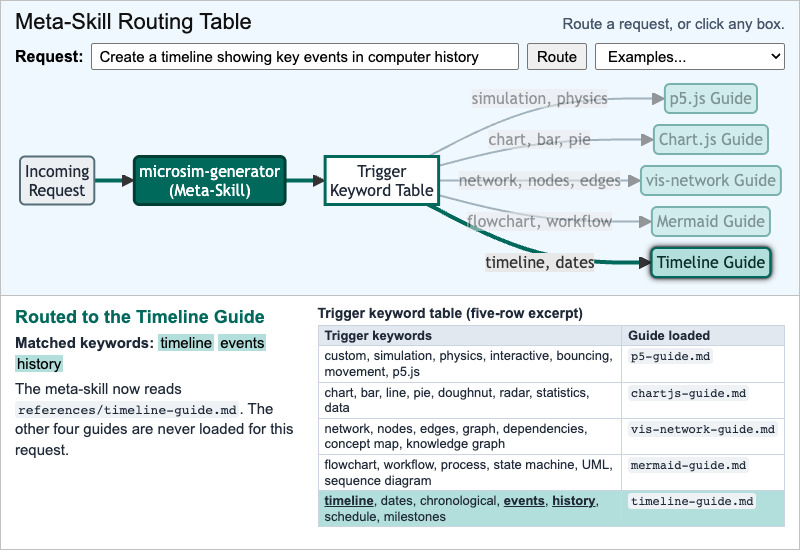This screenshot has height=552, width=800.
Task: Click the vis-network-guide.md table cell
Action: (x=703, y=437)
